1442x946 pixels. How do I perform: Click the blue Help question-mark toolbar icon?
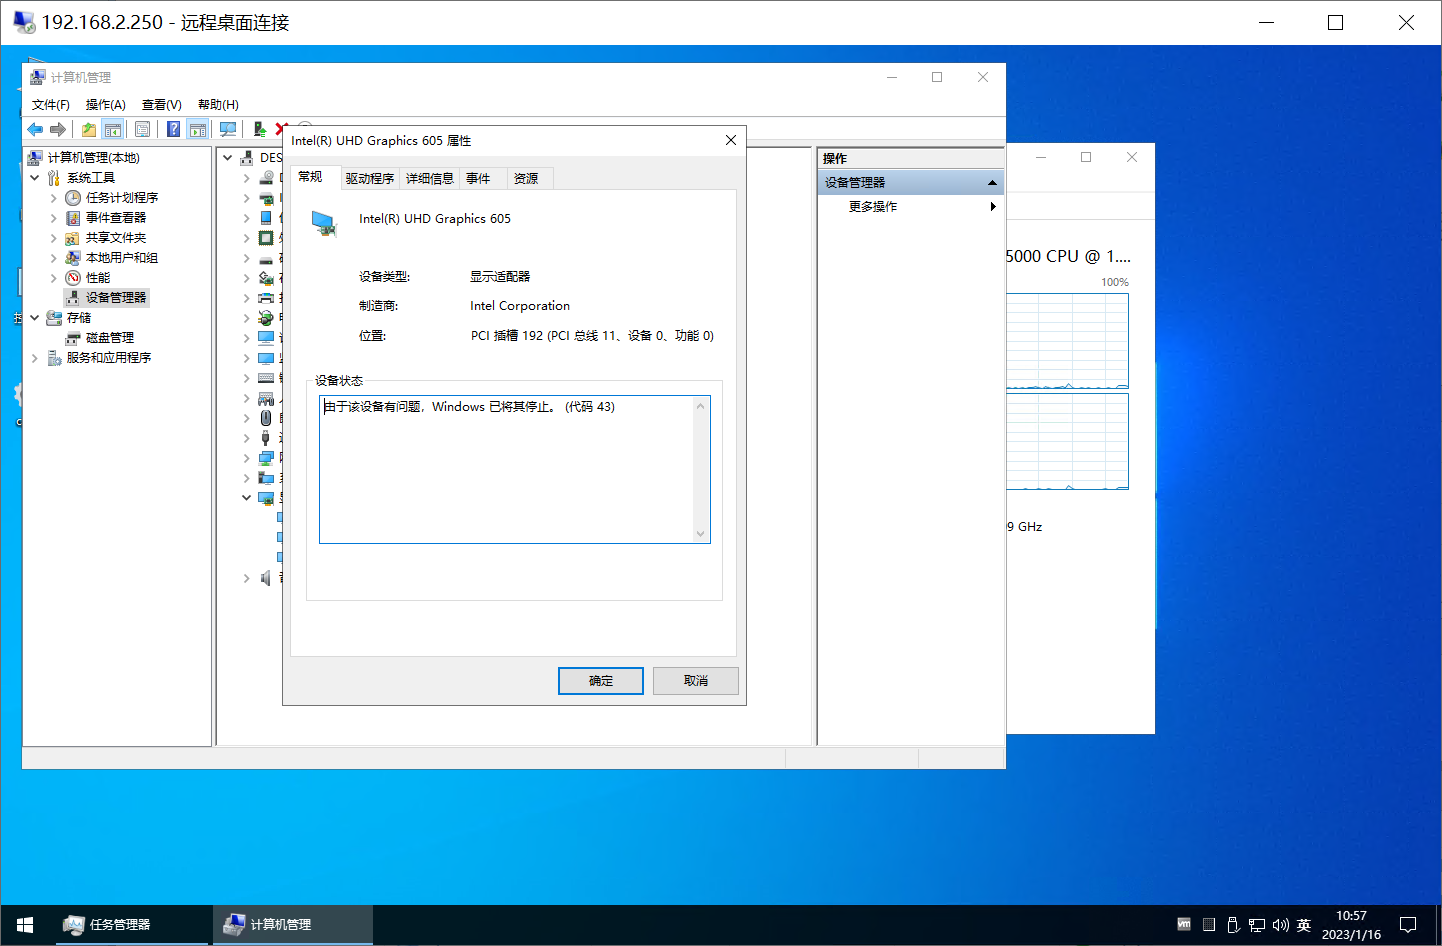[174, 129]
